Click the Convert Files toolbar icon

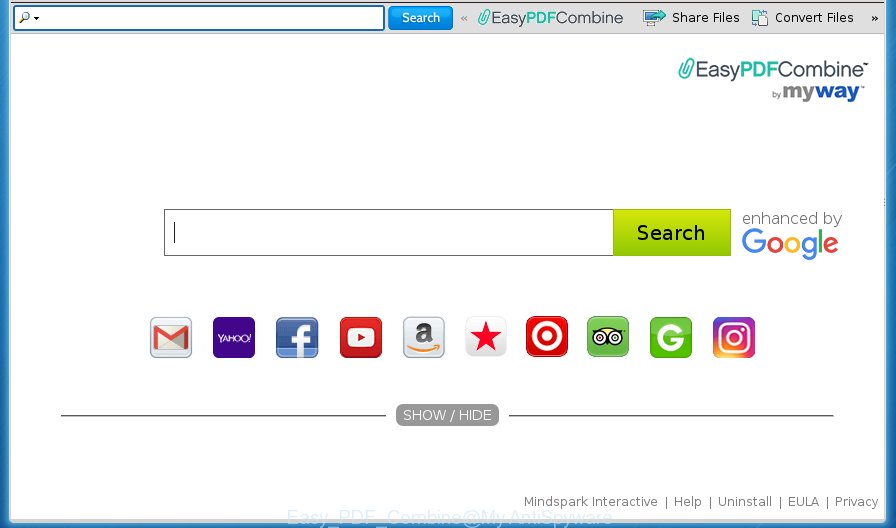[759, 18]
